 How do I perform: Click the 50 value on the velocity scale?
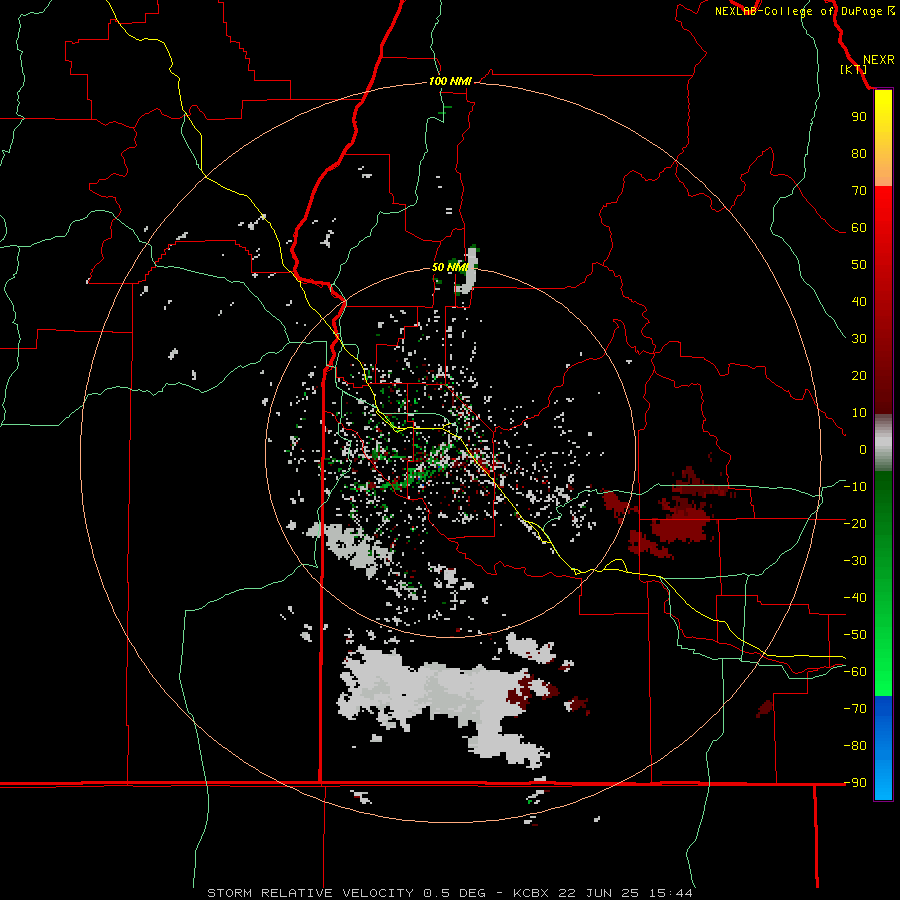pos(859,265)
